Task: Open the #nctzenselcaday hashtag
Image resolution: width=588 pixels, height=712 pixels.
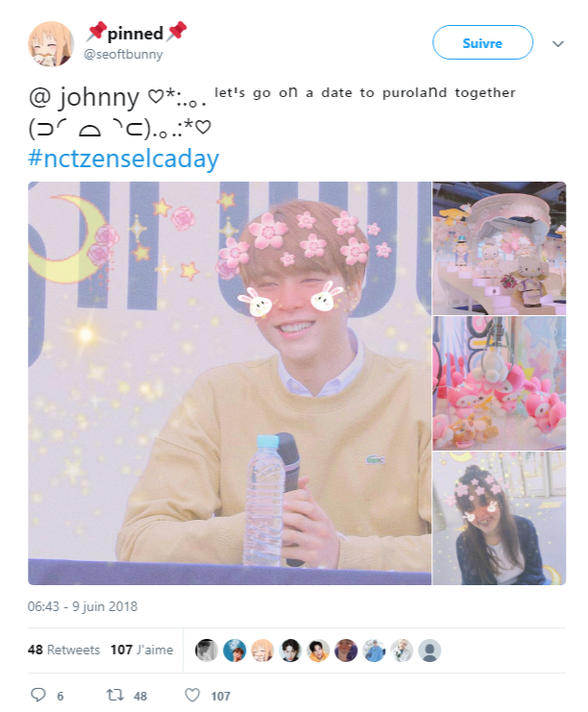Action: click(x=124, y=159)
